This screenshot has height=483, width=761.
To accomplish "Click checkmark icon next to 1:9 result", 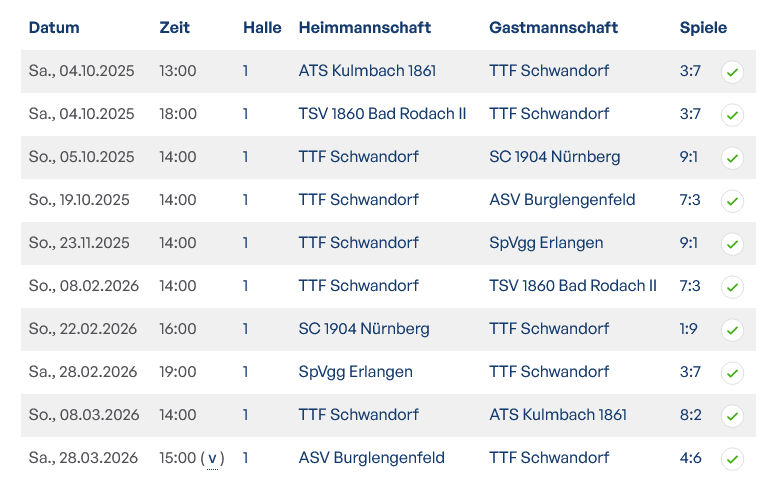I will tap(732, 330).
